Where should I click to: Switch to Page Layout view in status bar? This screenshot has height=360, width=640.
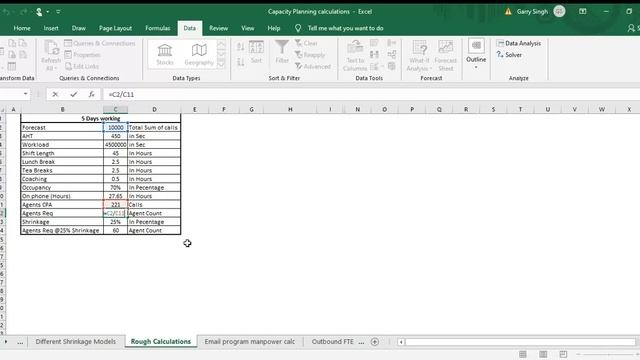pyautogui.click(x=543, y=354)
